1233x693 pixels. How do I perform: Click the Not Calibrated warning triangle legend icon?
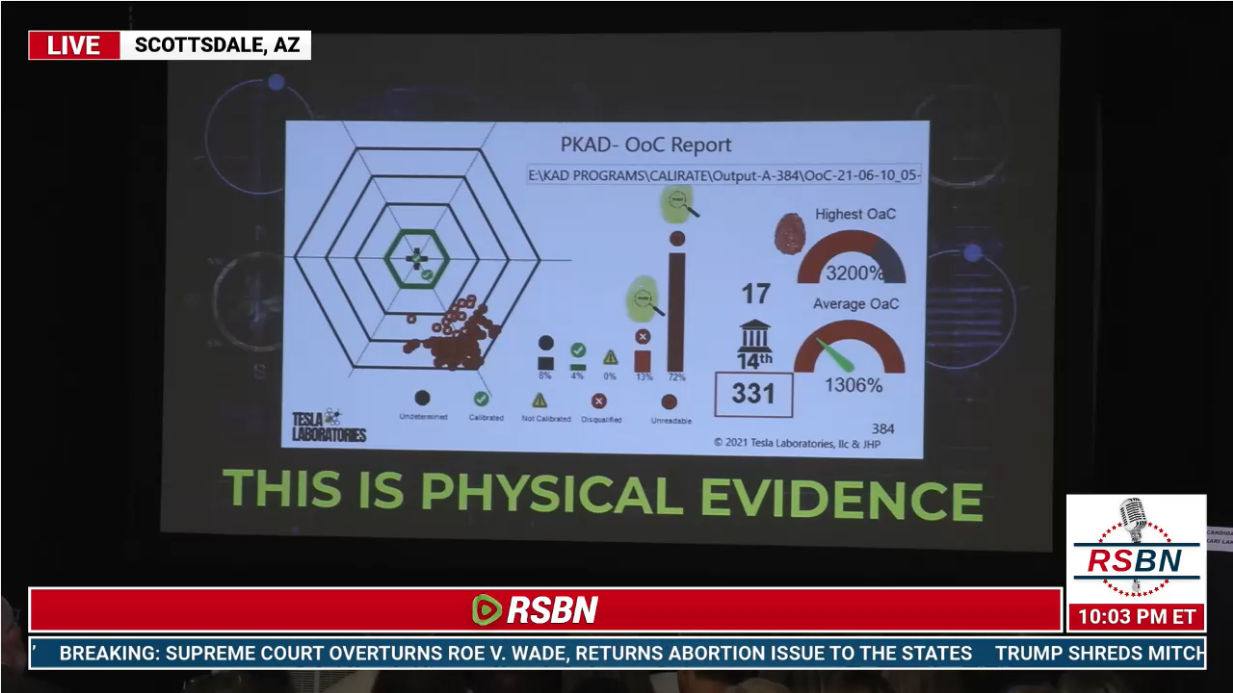click(x=540, y=399)
